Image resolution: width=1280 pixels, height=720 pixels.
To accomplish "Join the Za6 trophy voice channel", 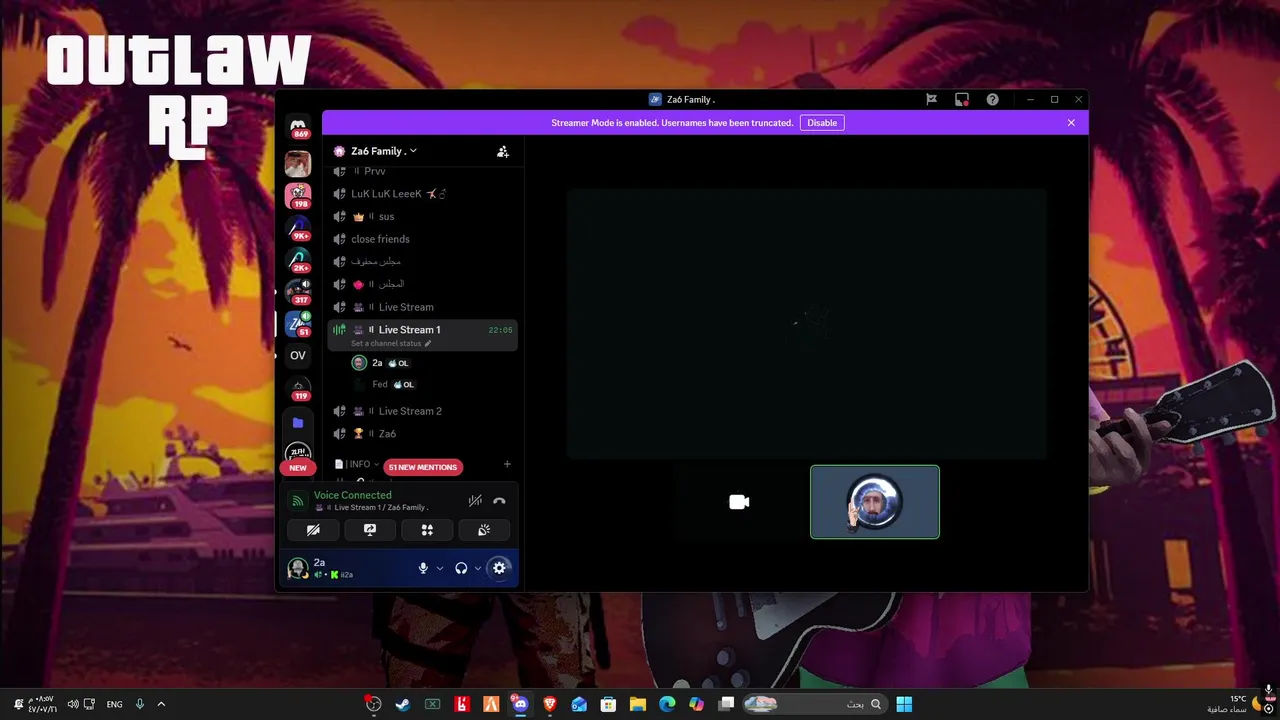I will tap(423, 434).
